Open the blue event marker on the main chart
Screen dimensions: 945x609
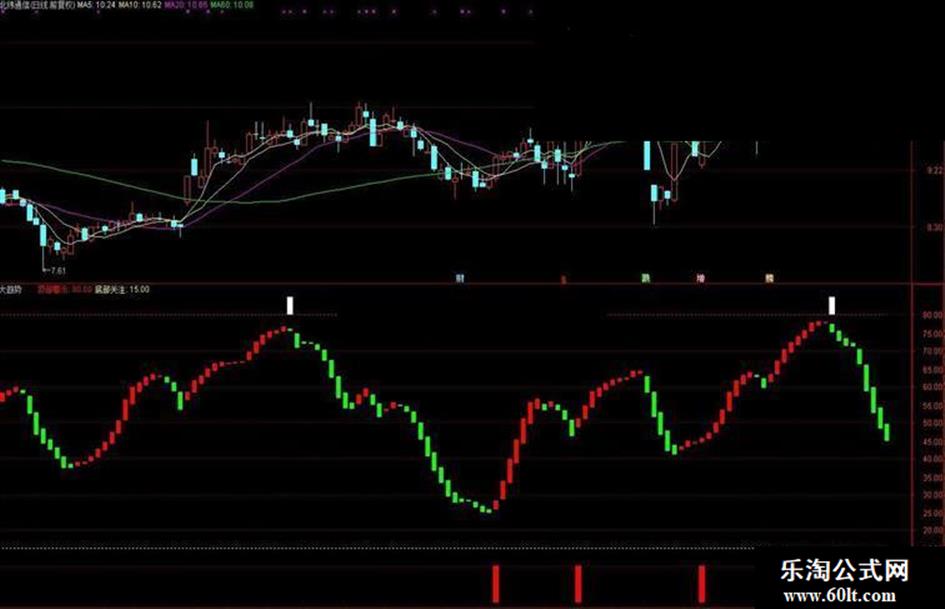coord(460,279)
